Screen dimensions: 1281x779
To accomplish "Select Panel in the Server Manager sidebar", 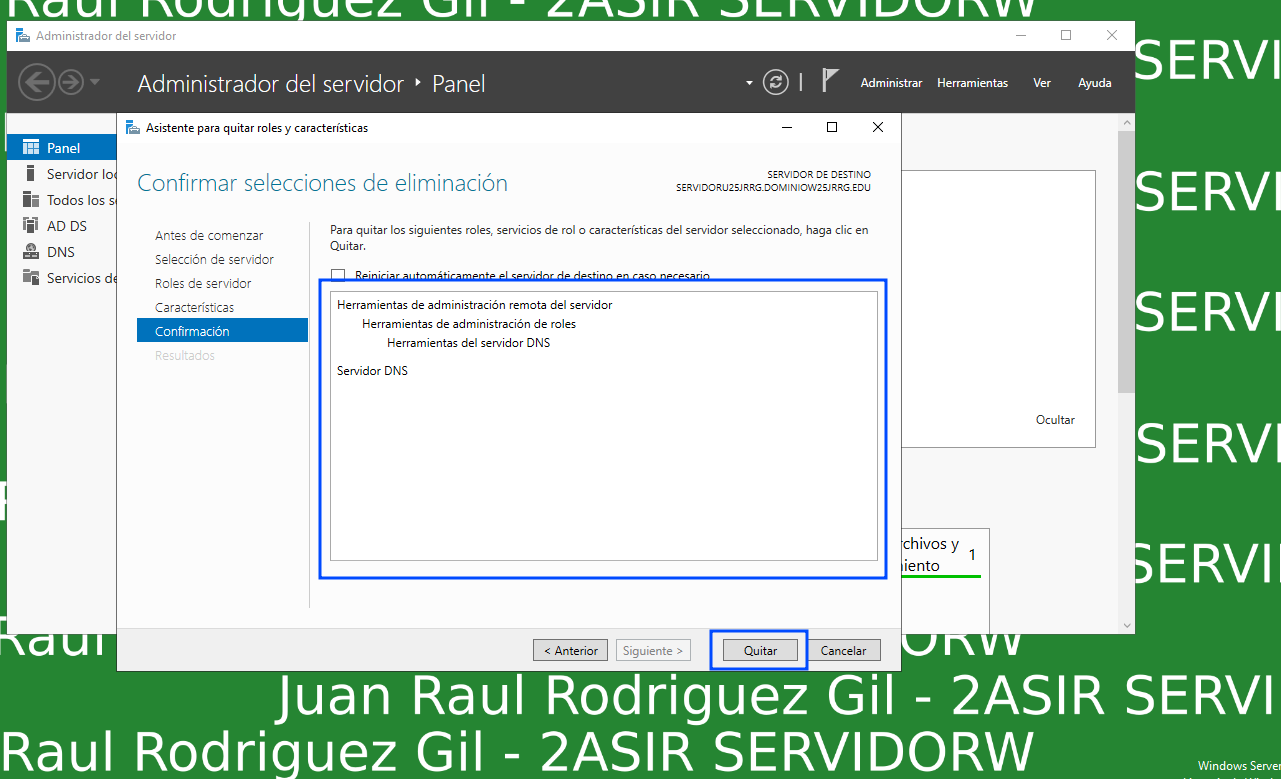I will tap(62, 148).
